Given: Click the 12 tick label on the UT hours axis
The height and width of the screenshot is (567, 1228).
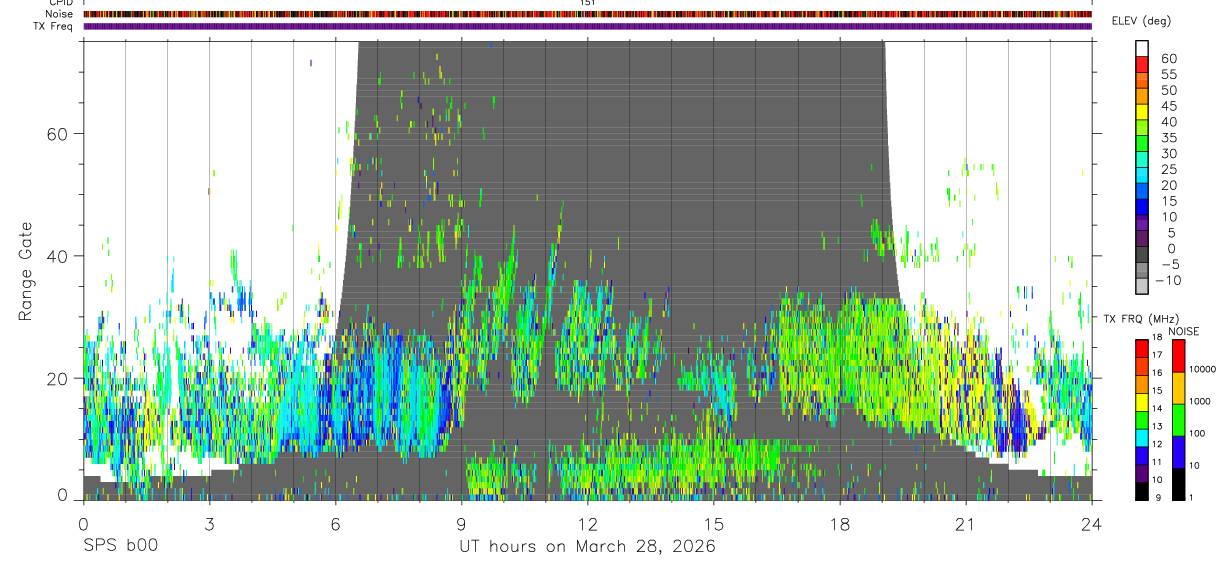Looking at the screenshot, I should (587, 524).
